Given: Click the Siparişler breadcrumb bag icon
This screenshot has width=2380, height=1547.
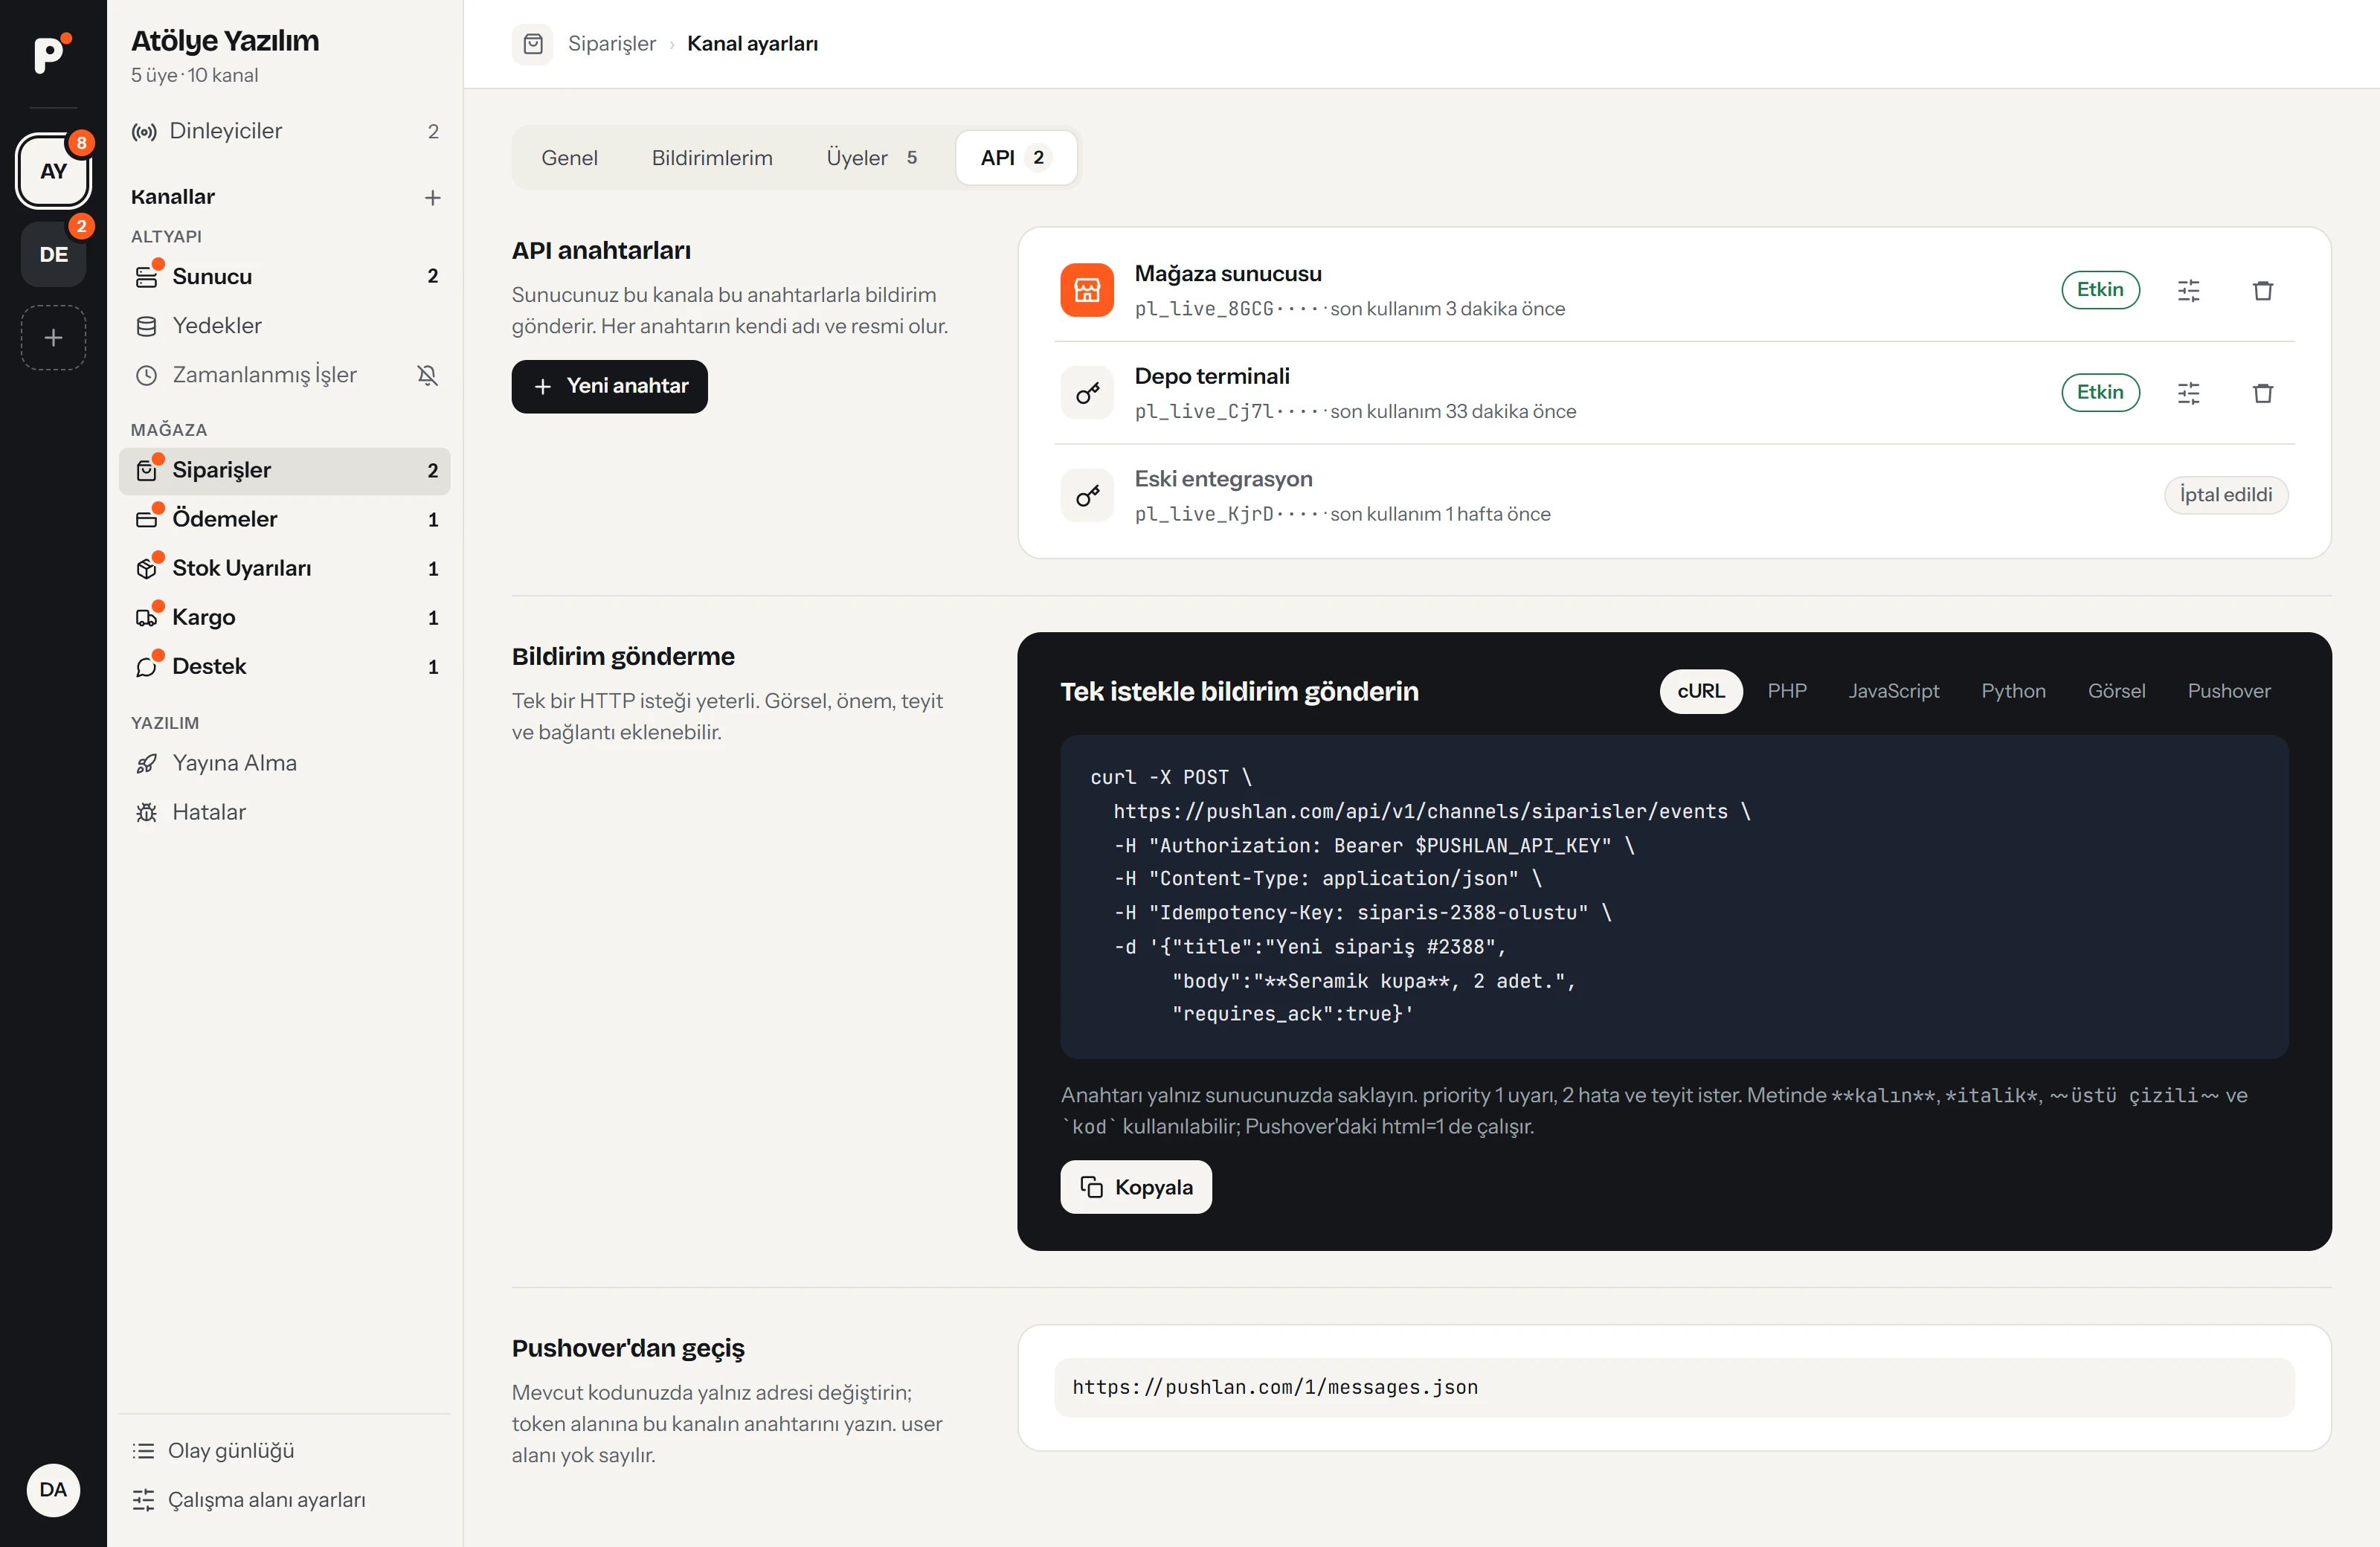Looking at the screenshot, I should pyautogui.click(x=533, y=44).
